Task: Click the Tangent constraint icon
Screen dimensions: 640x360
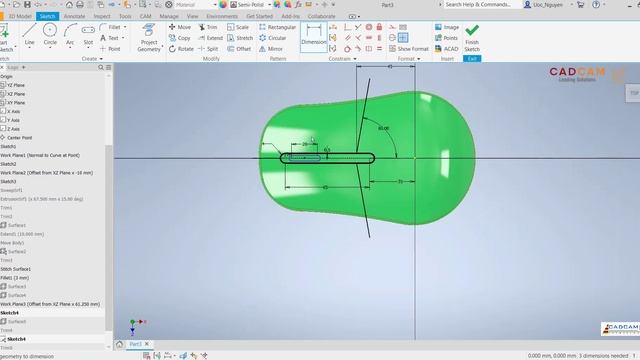Action: pos(347,49)
